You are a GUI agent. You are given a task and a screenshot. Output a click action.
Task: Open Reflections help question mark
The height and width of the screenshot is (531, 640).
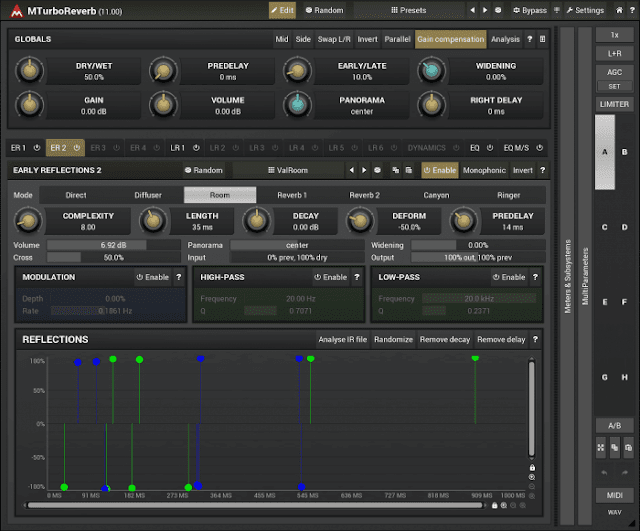(x=535, y=340)
